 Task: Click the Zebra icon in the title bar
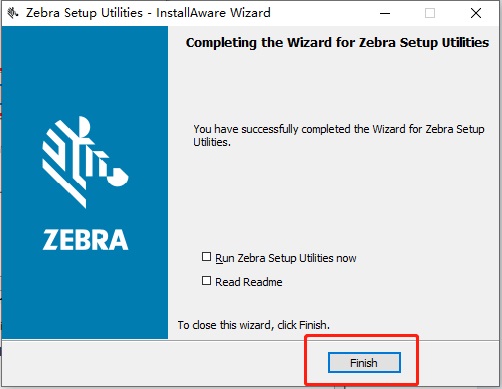click(13, 13)
